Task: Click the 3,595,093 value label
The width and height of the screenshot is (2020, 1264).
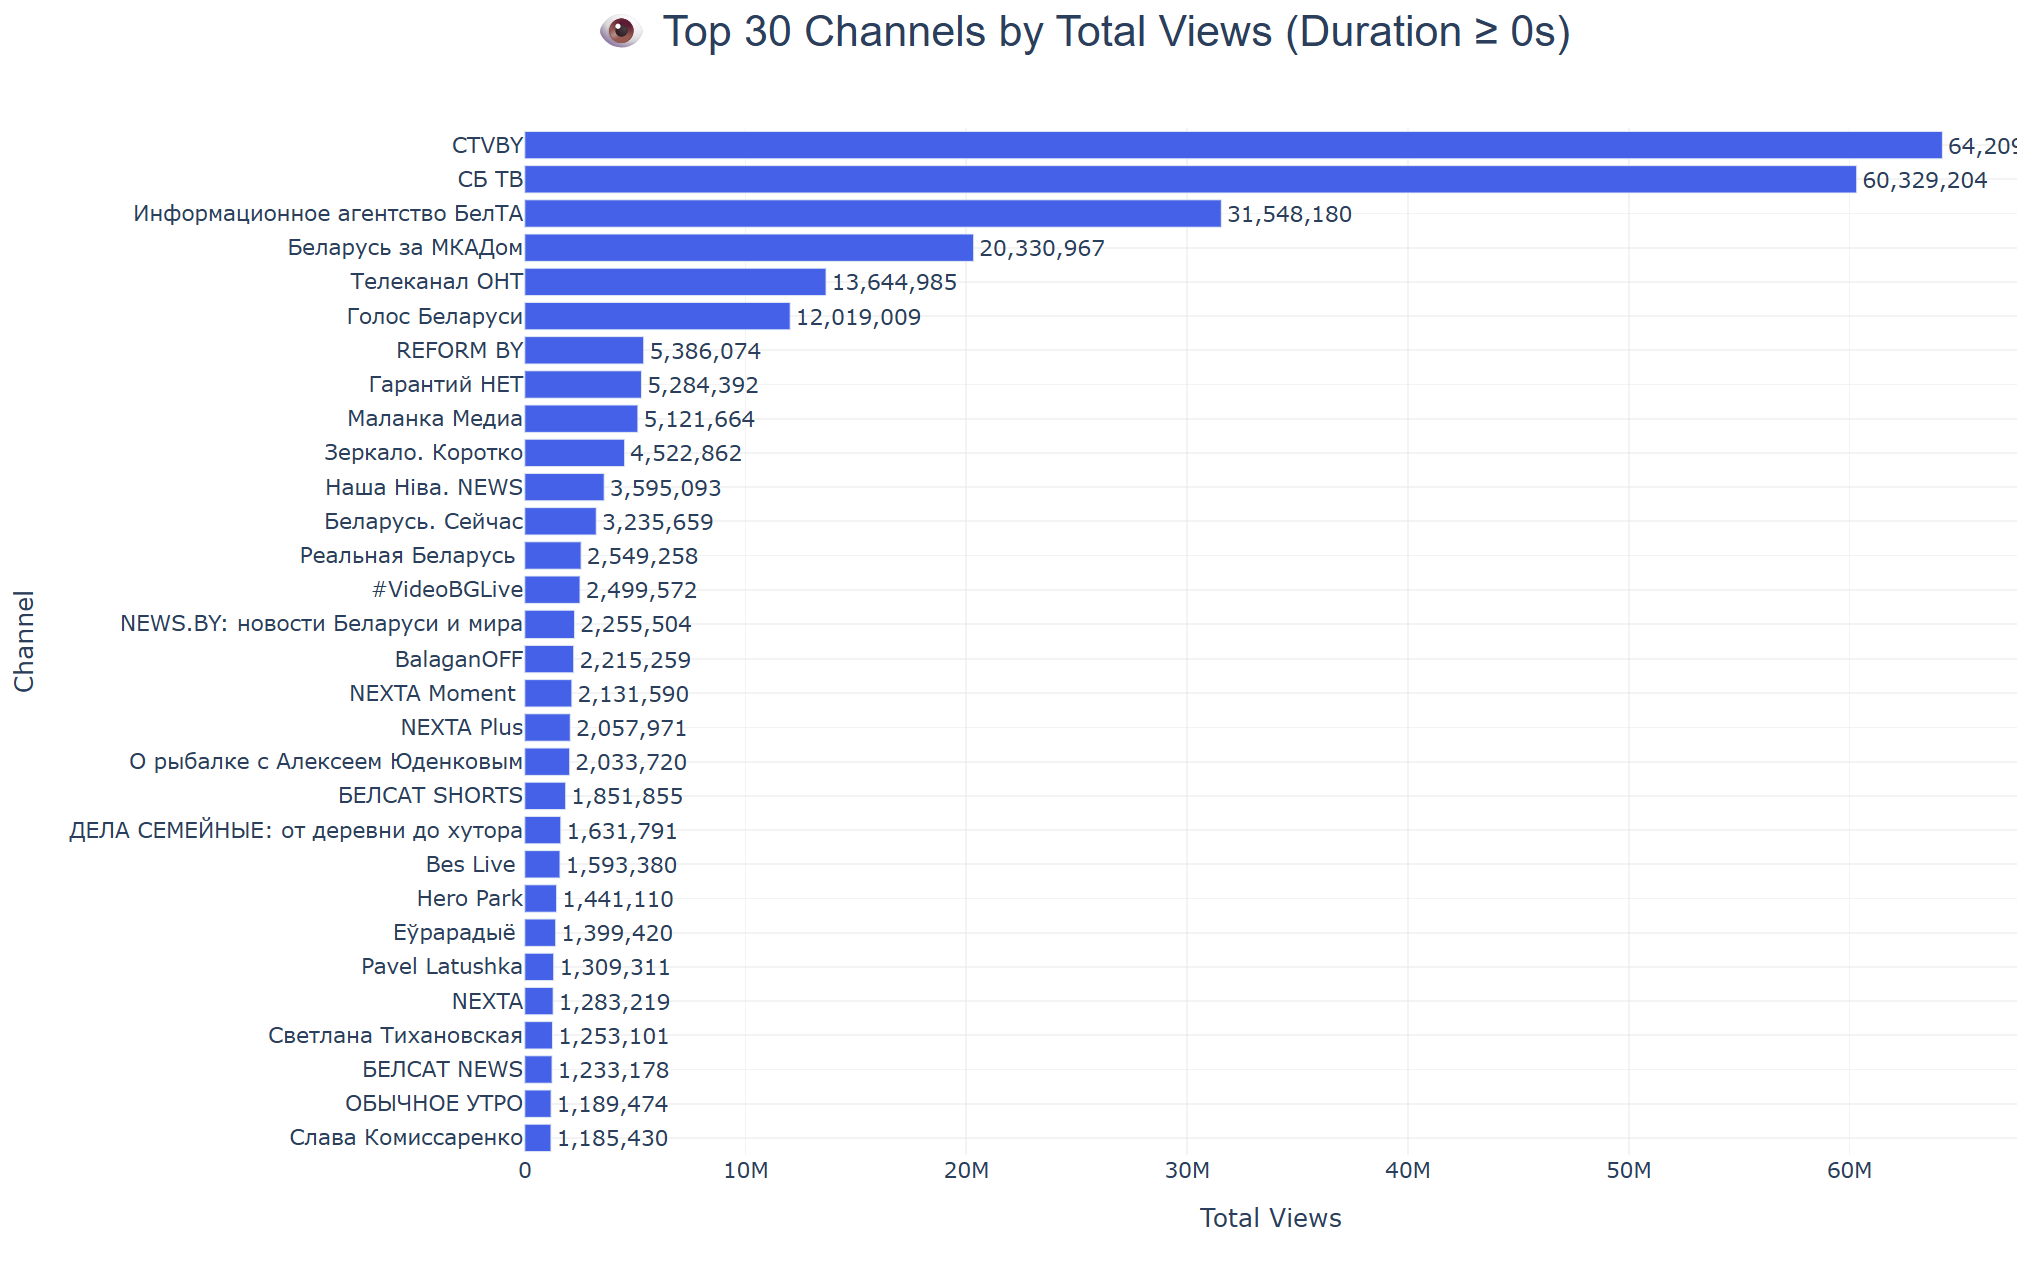Action: tap(665, 488)
